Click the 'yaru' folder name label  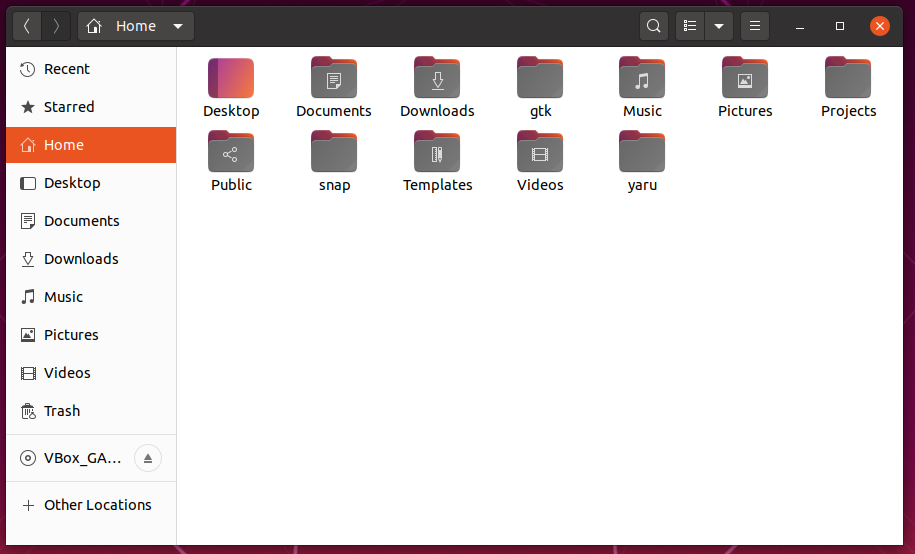point(642,186)
